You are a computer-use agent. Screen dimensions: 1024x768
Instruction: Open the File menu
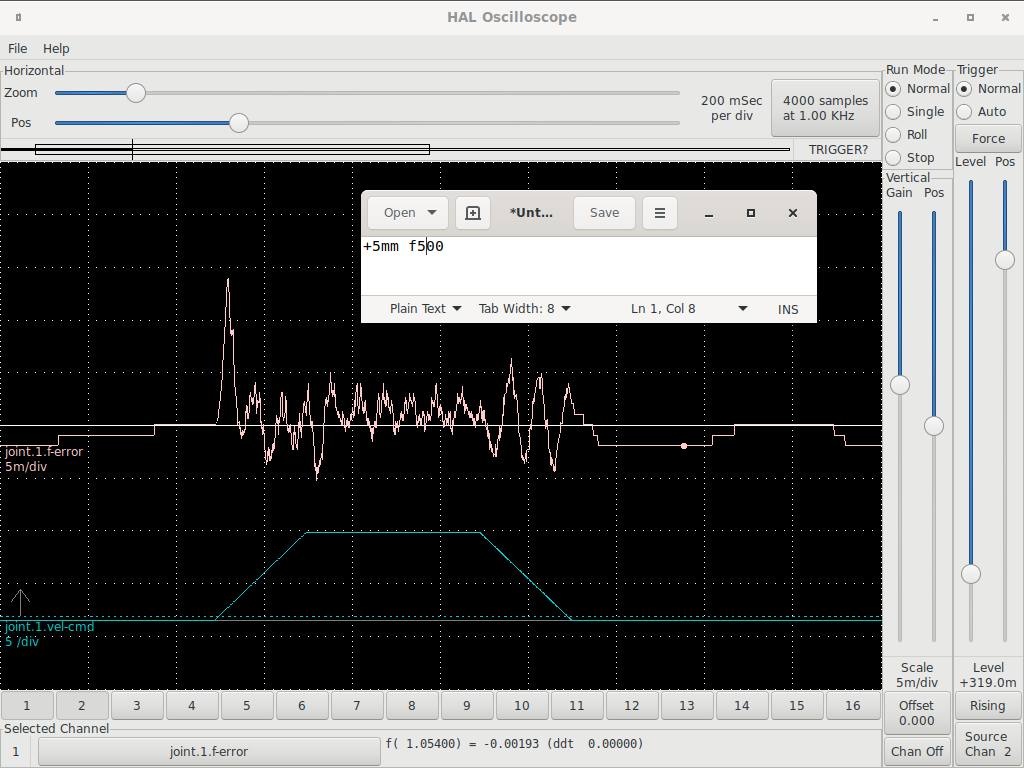point(18,48)
